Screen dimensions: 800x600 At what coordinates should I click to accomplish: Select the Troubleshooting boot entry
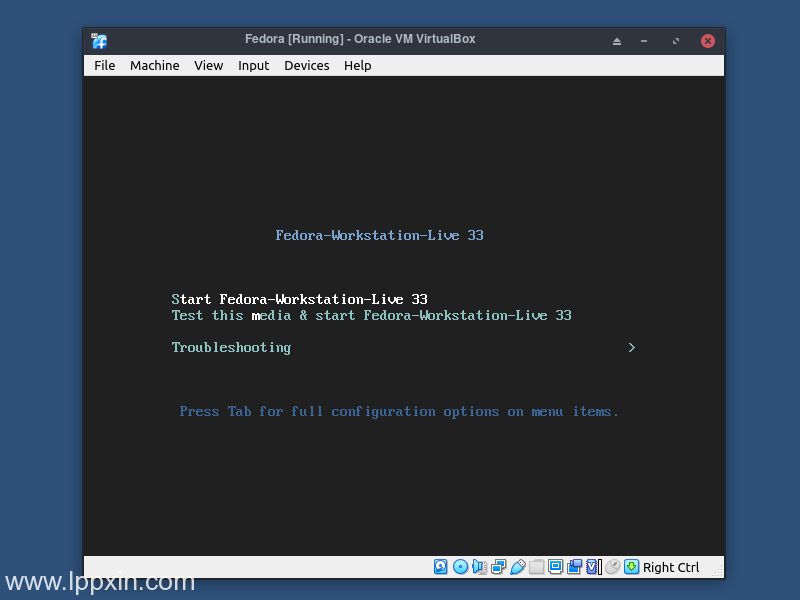231,347
